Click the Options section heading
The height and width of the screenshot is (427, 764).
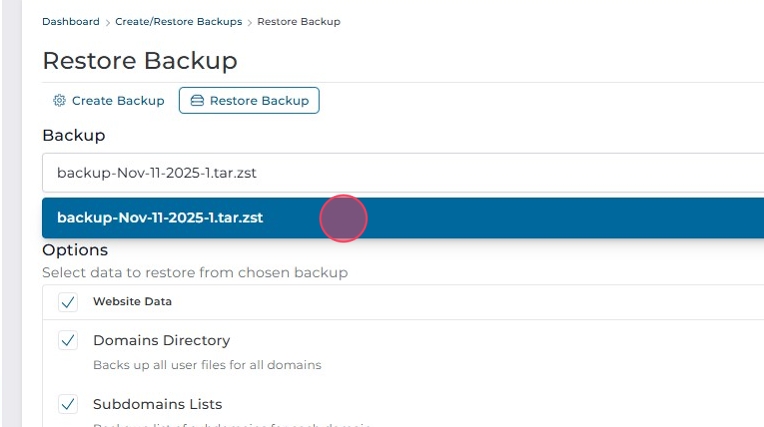(x=75, y=250)
